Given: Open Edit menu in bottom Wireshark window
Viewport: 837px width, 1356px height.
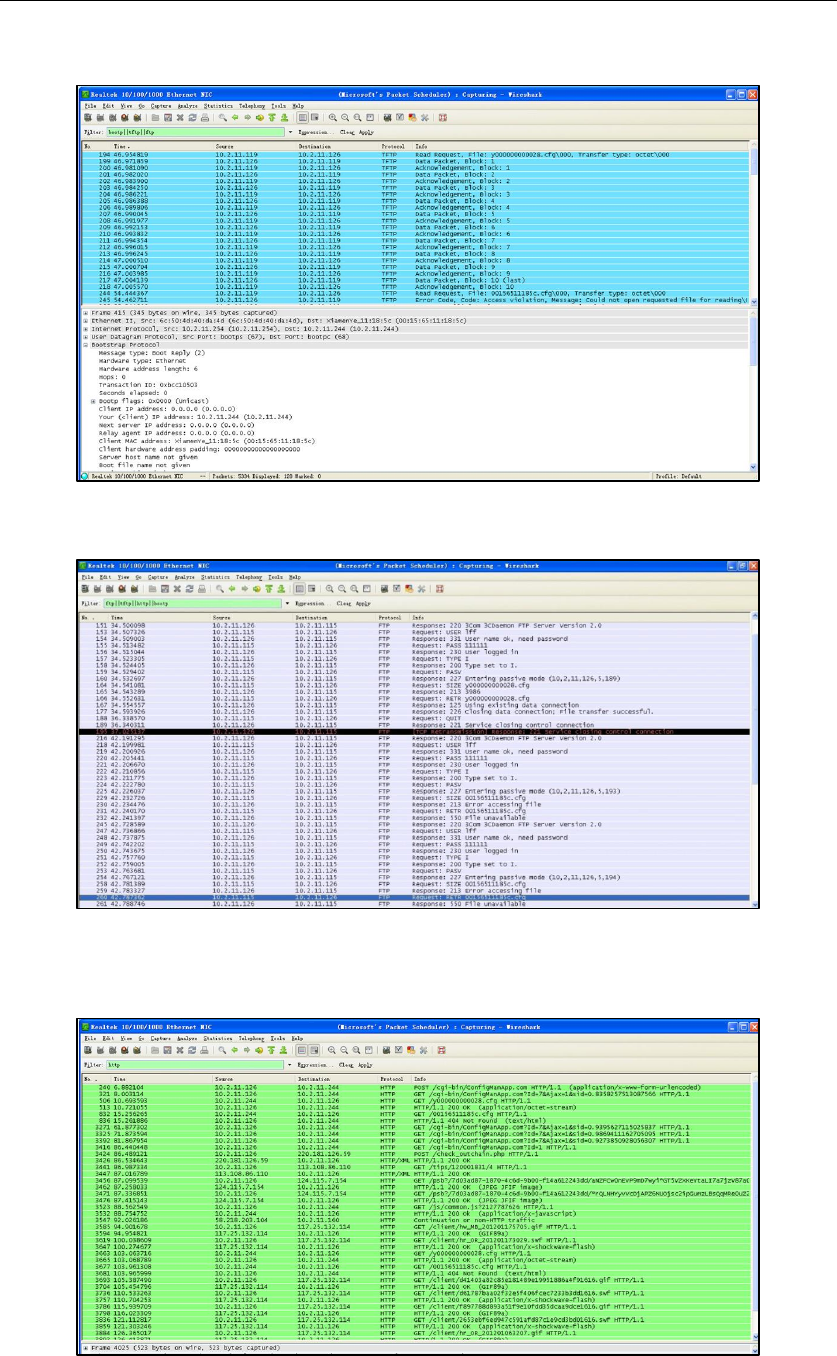Looking at the screenshot, I should 108,1038.
